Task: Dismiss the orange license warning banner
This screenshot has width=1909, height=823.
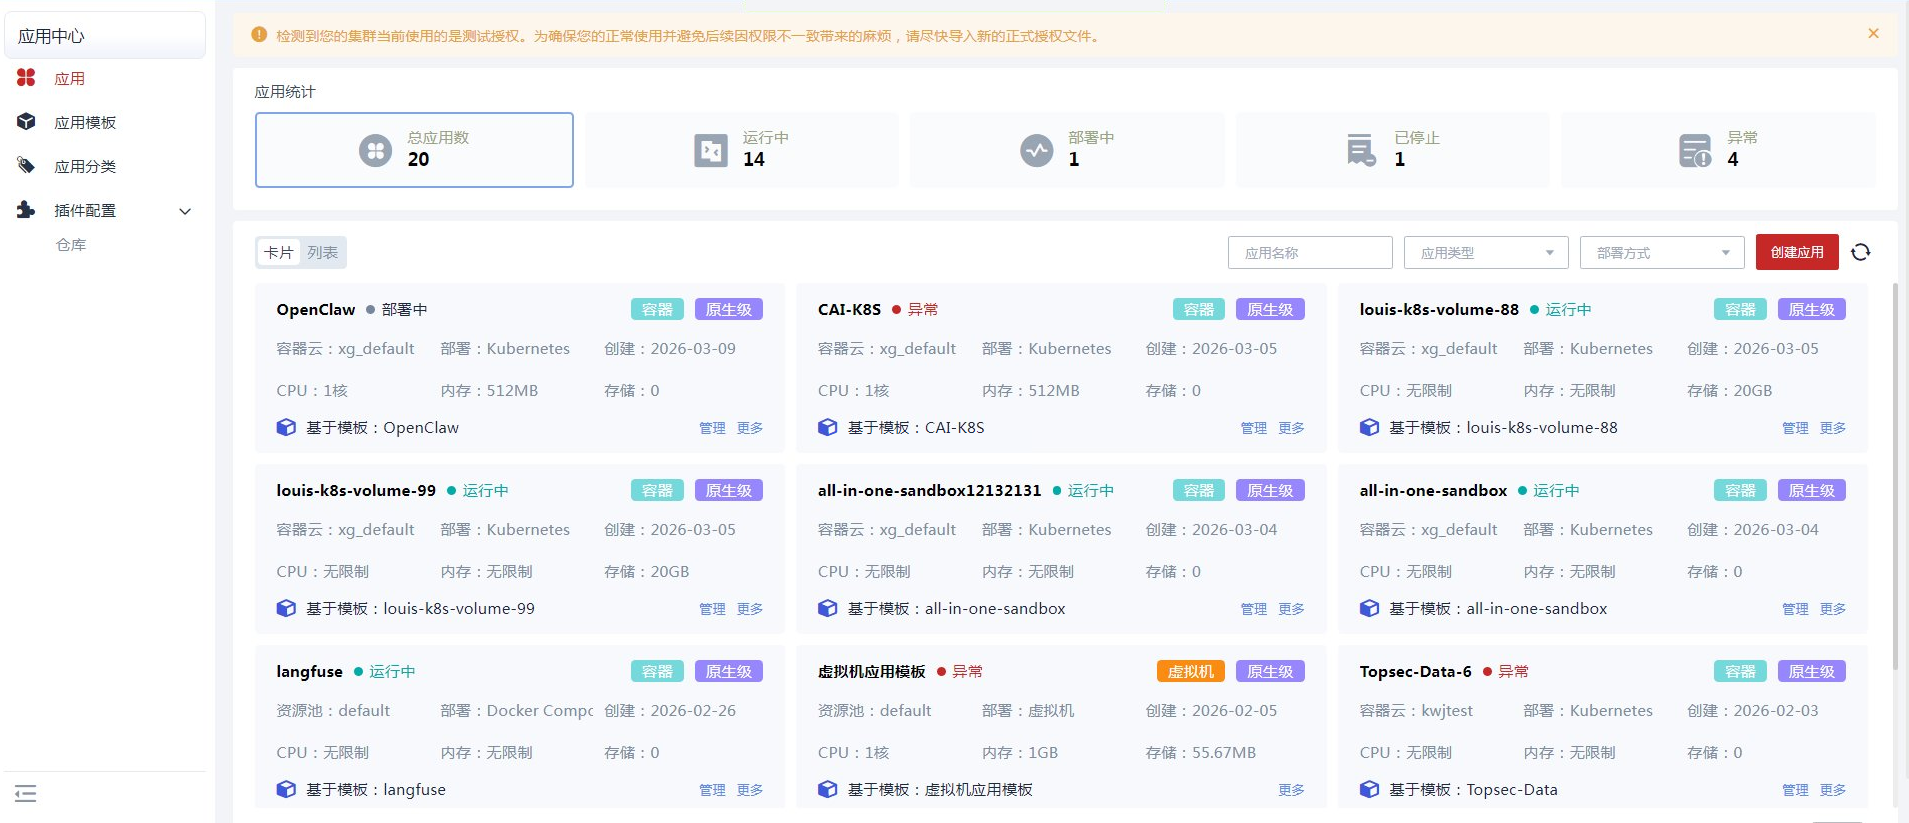Action: [1873, 34]
